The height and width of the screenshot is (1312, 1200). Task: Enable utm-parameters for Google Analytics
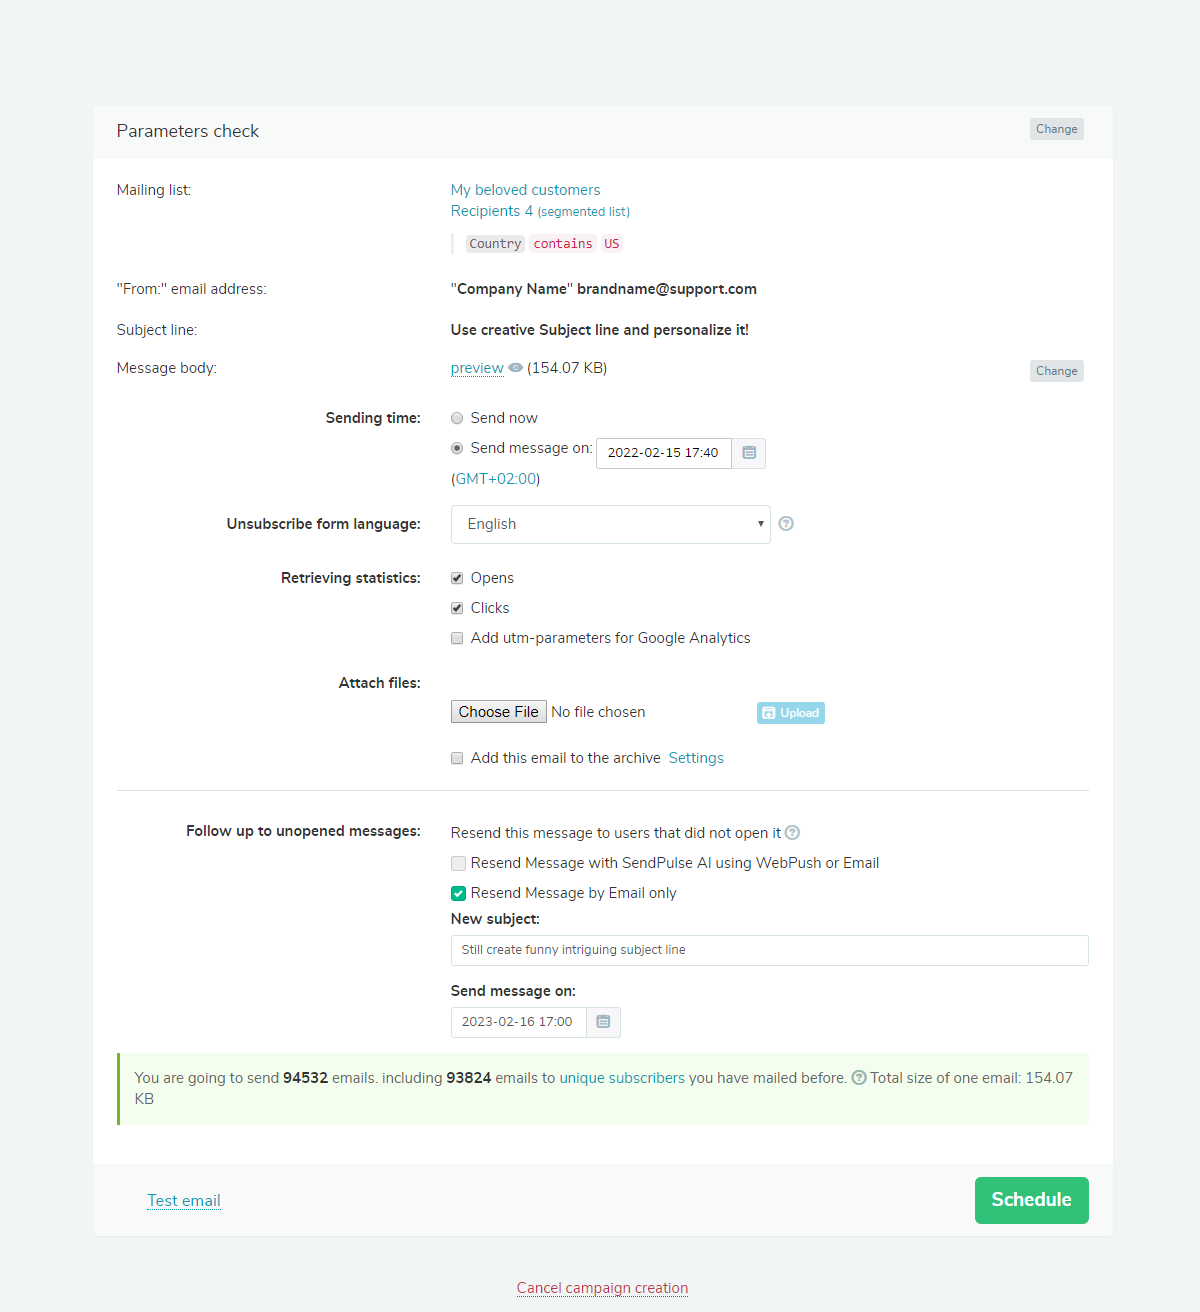tap(457, 638)
